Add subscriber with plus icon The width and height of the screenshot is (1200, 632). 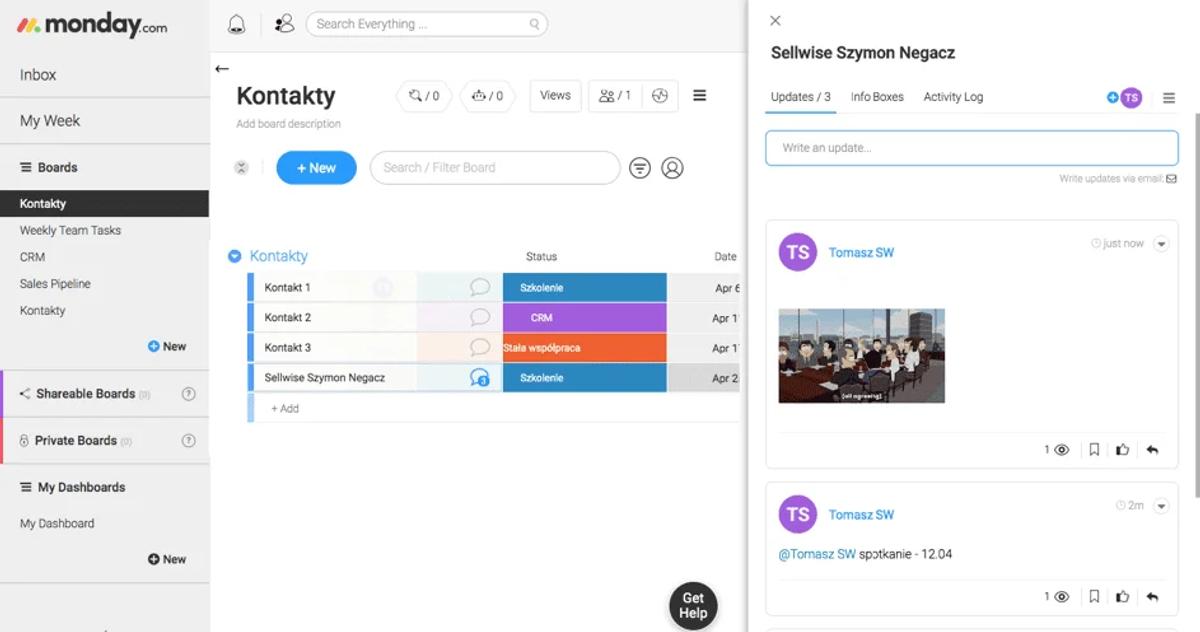[1112, 97]
